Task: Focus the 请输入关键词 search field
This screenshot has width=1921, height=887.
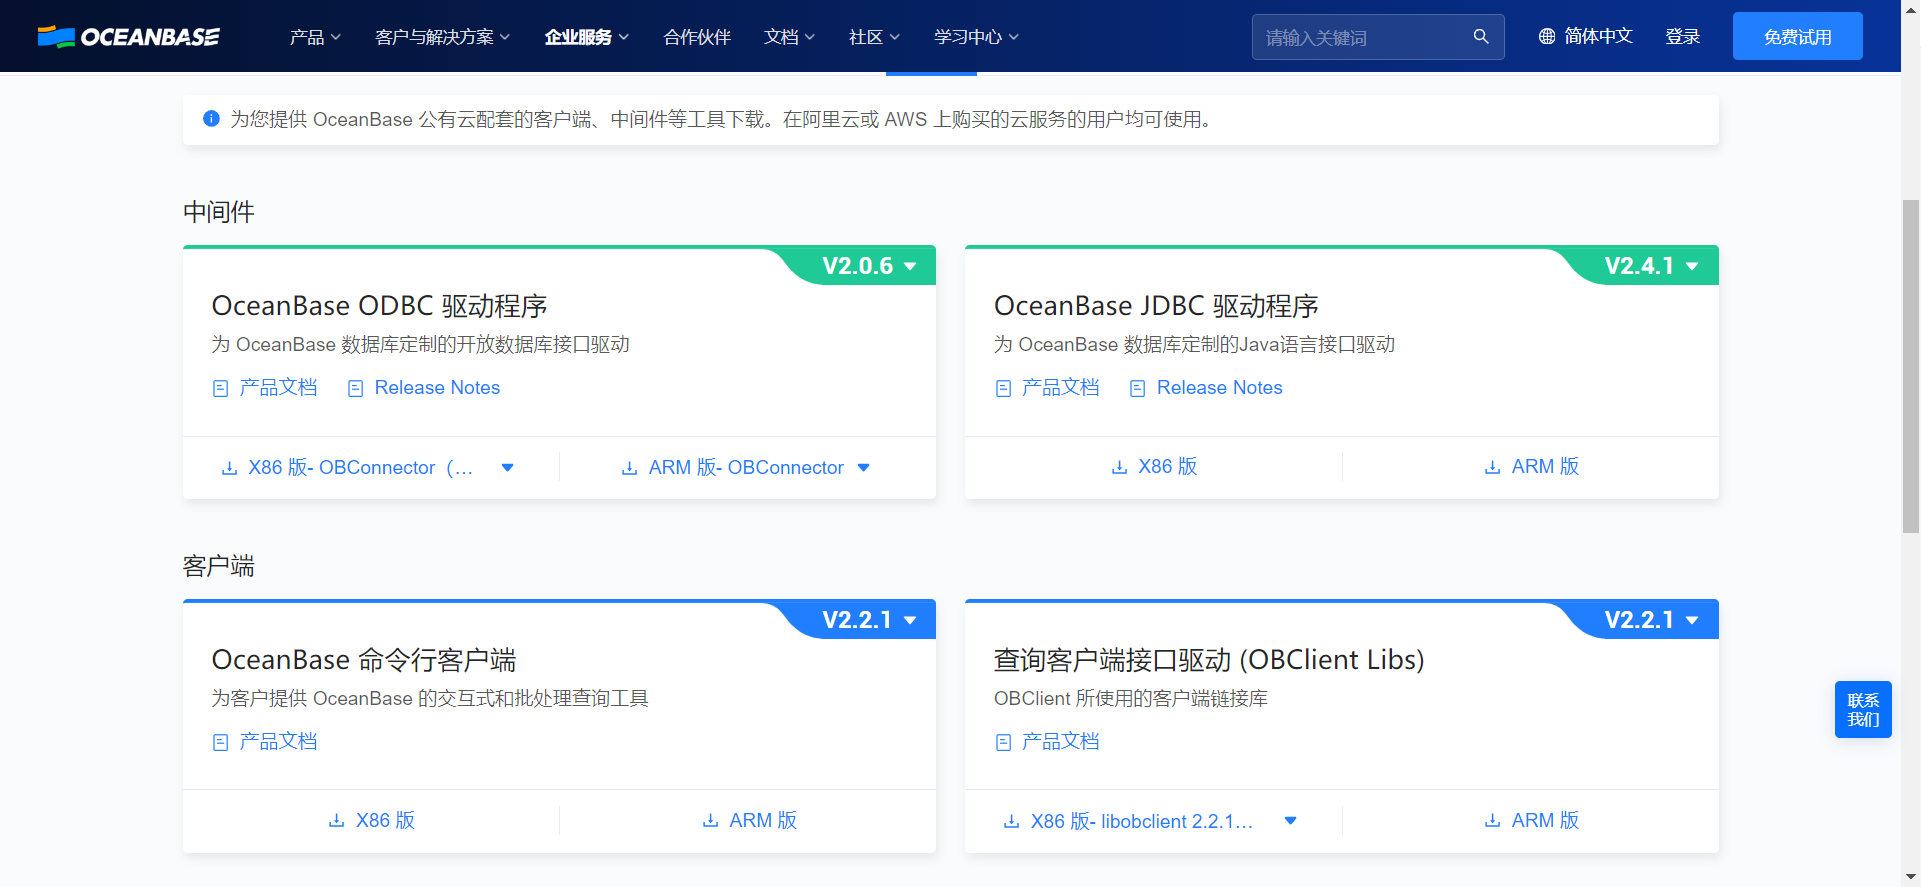Action: click(1378, 37)
